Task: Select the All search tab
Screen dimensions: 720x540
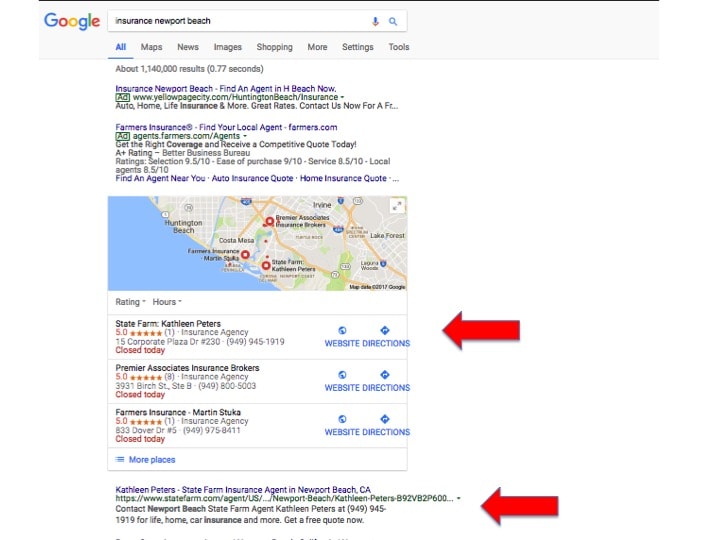Action: pos(120,47)
